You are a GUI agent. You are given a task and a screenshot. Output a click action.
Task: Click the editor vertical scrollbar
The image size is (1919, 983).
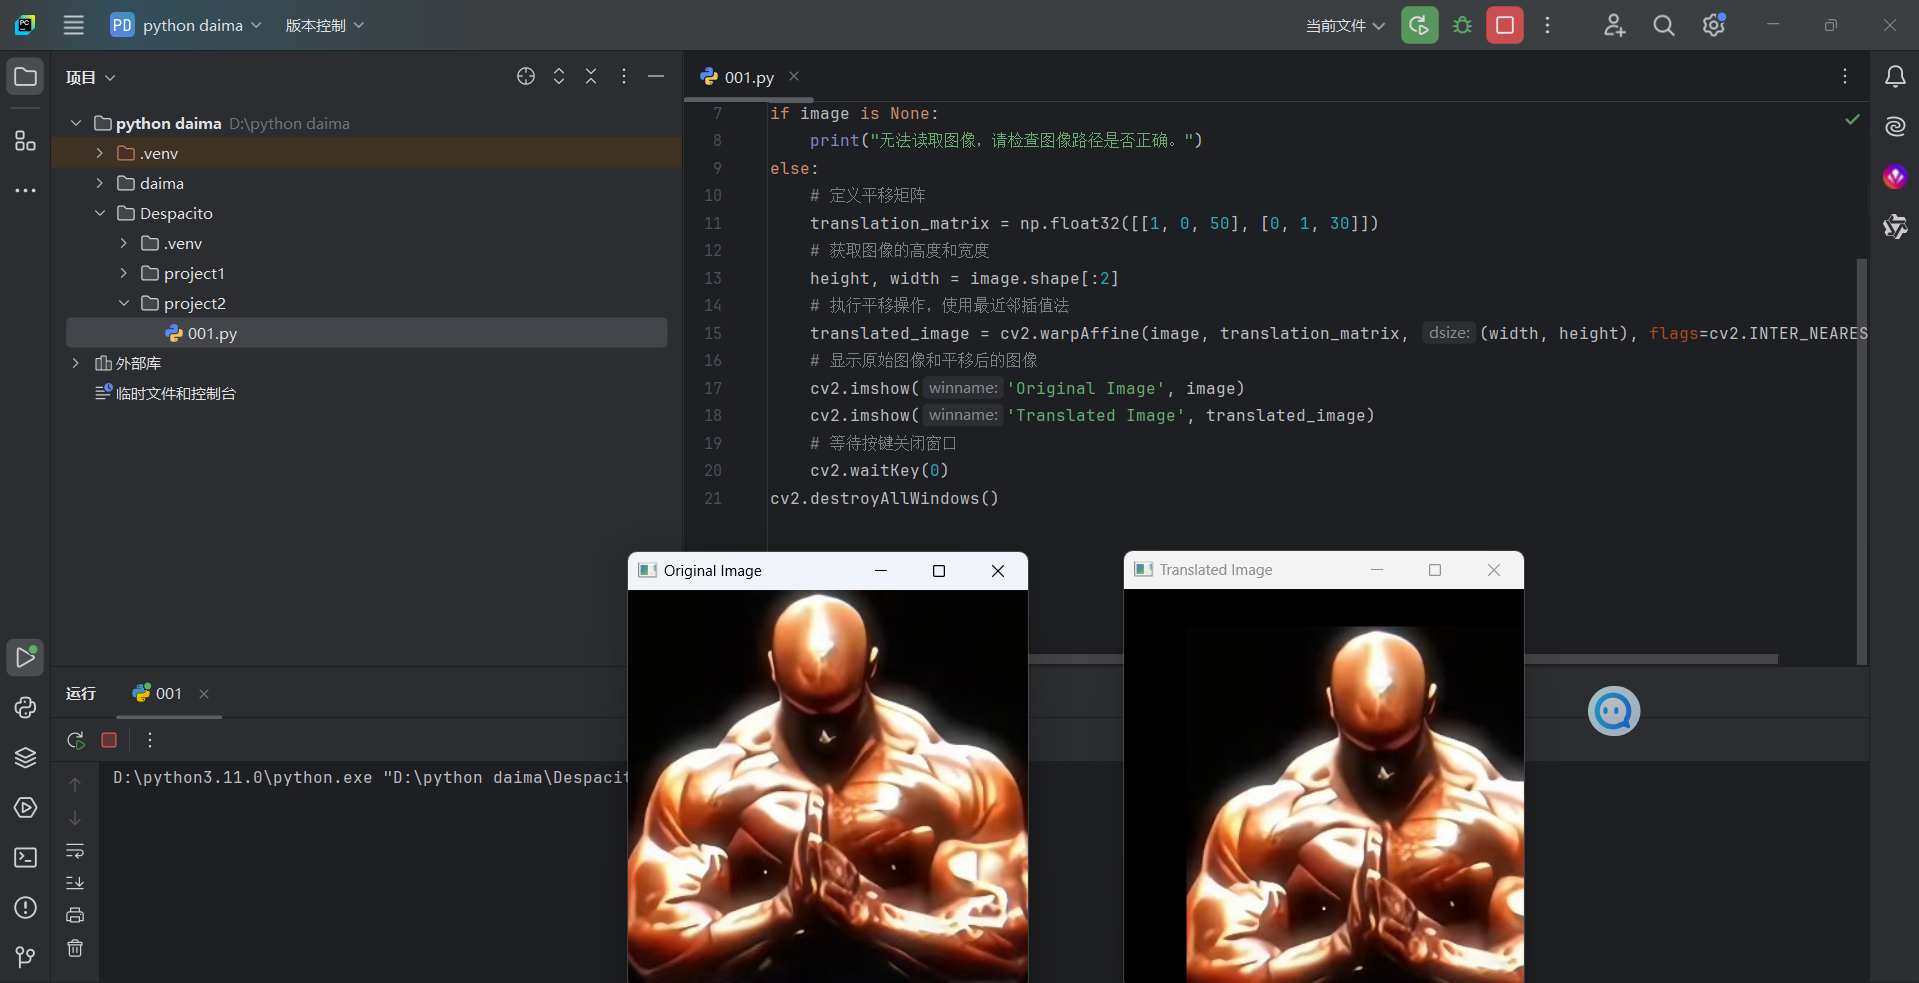pos(1862,460)
